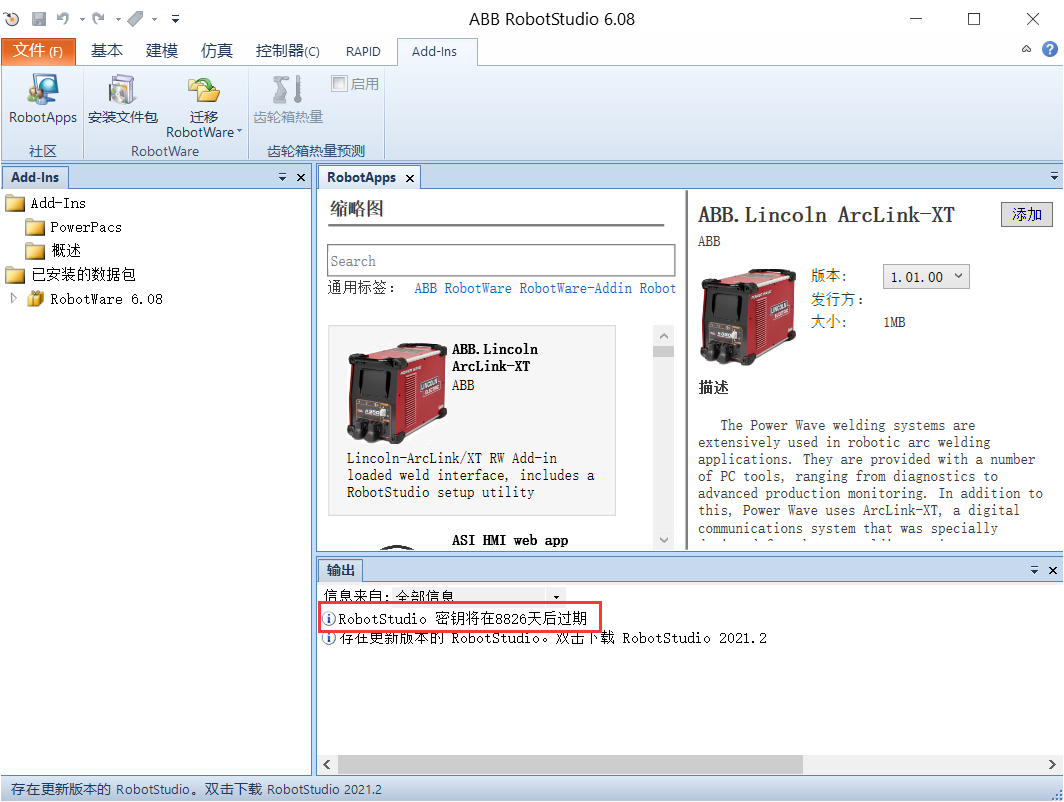1064x802 pixels.
Task: Enable the 启用 checkbox
Action: (339, 83)
